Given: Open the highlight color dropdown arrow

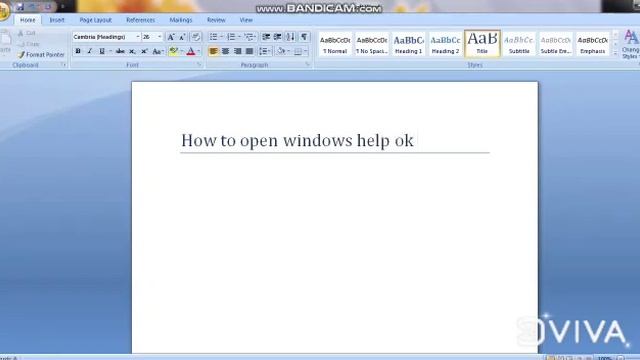Looking at the screenshot, I should (x=182, y=51).
